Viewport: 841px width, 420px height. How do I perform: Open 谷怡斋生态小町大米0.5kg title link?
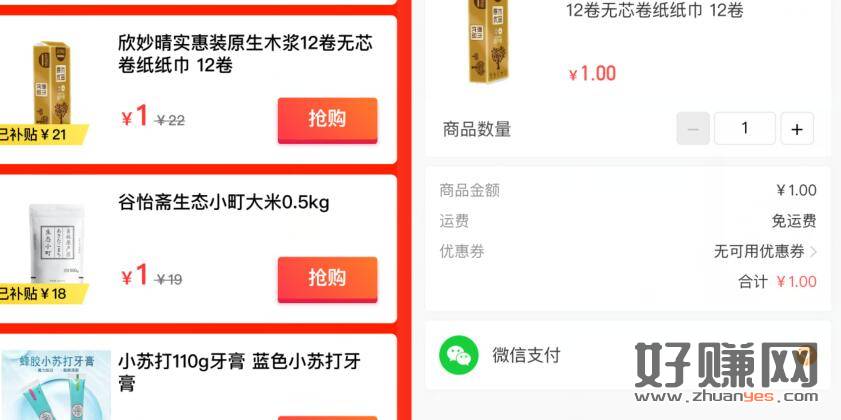[224, 203]
